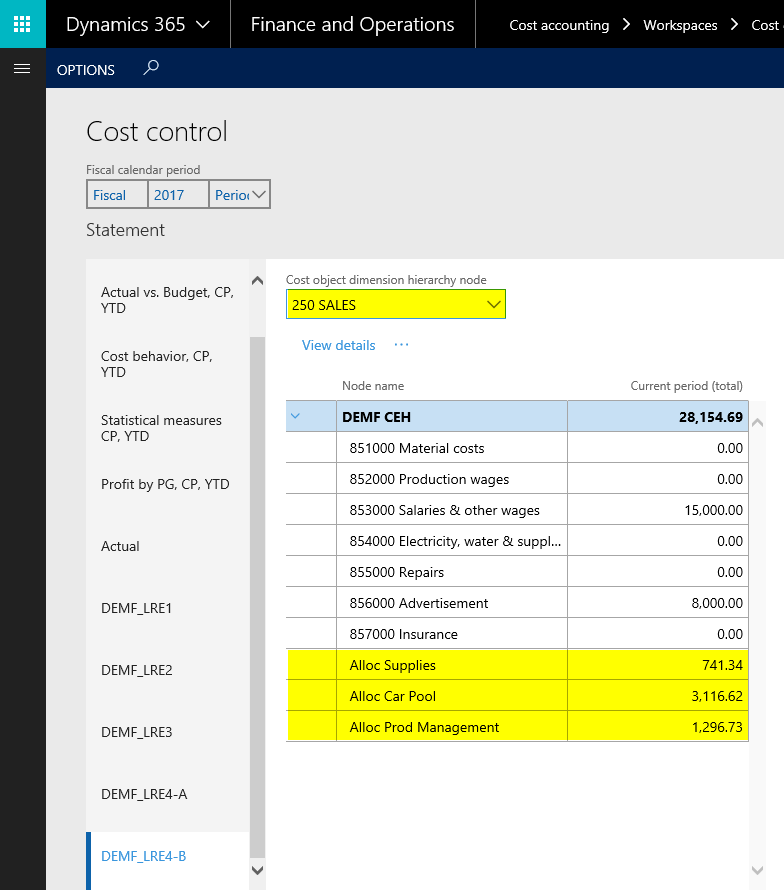The width and height of the screenshot is (784, 890).
Task: Select the Actual vs. Budget statement tab
Action: coord(167,300)
